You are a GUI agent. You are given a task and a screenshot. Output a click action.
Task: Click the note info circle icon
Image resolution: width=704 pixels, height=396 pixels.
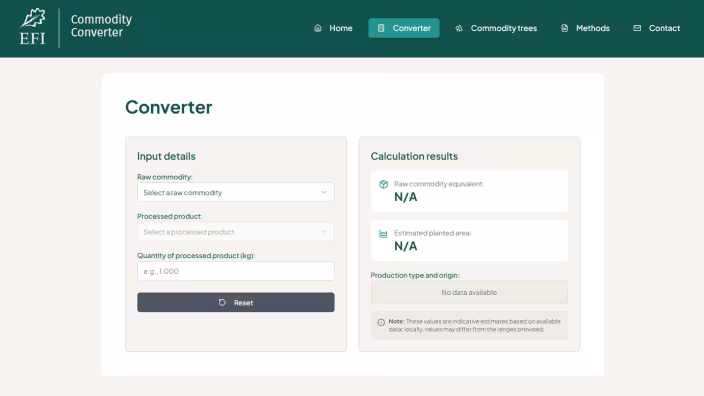click(x=381, y=322)
